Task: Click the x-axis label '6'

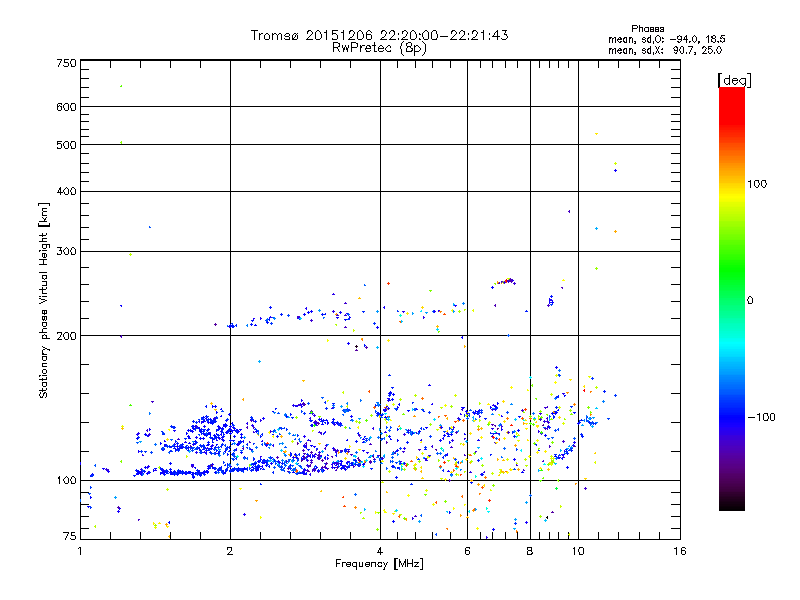Action: [467, 551]
